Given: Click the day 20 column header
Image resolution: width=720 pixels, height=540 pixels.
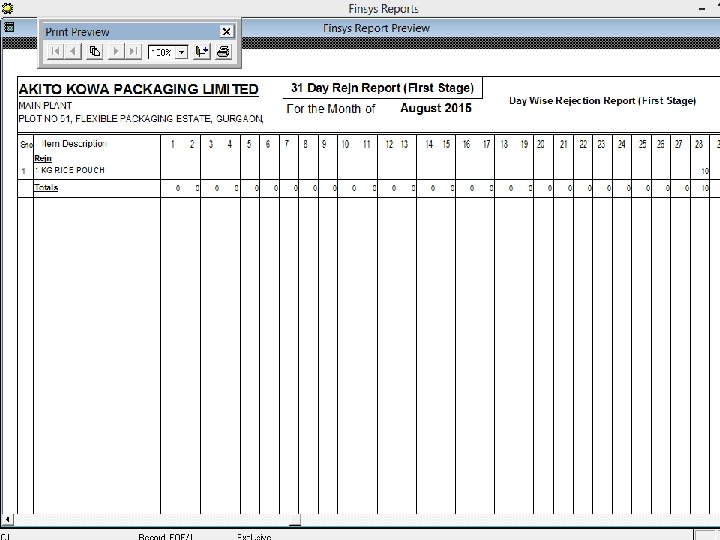Looking at the screenshot, I should point(540,144).
